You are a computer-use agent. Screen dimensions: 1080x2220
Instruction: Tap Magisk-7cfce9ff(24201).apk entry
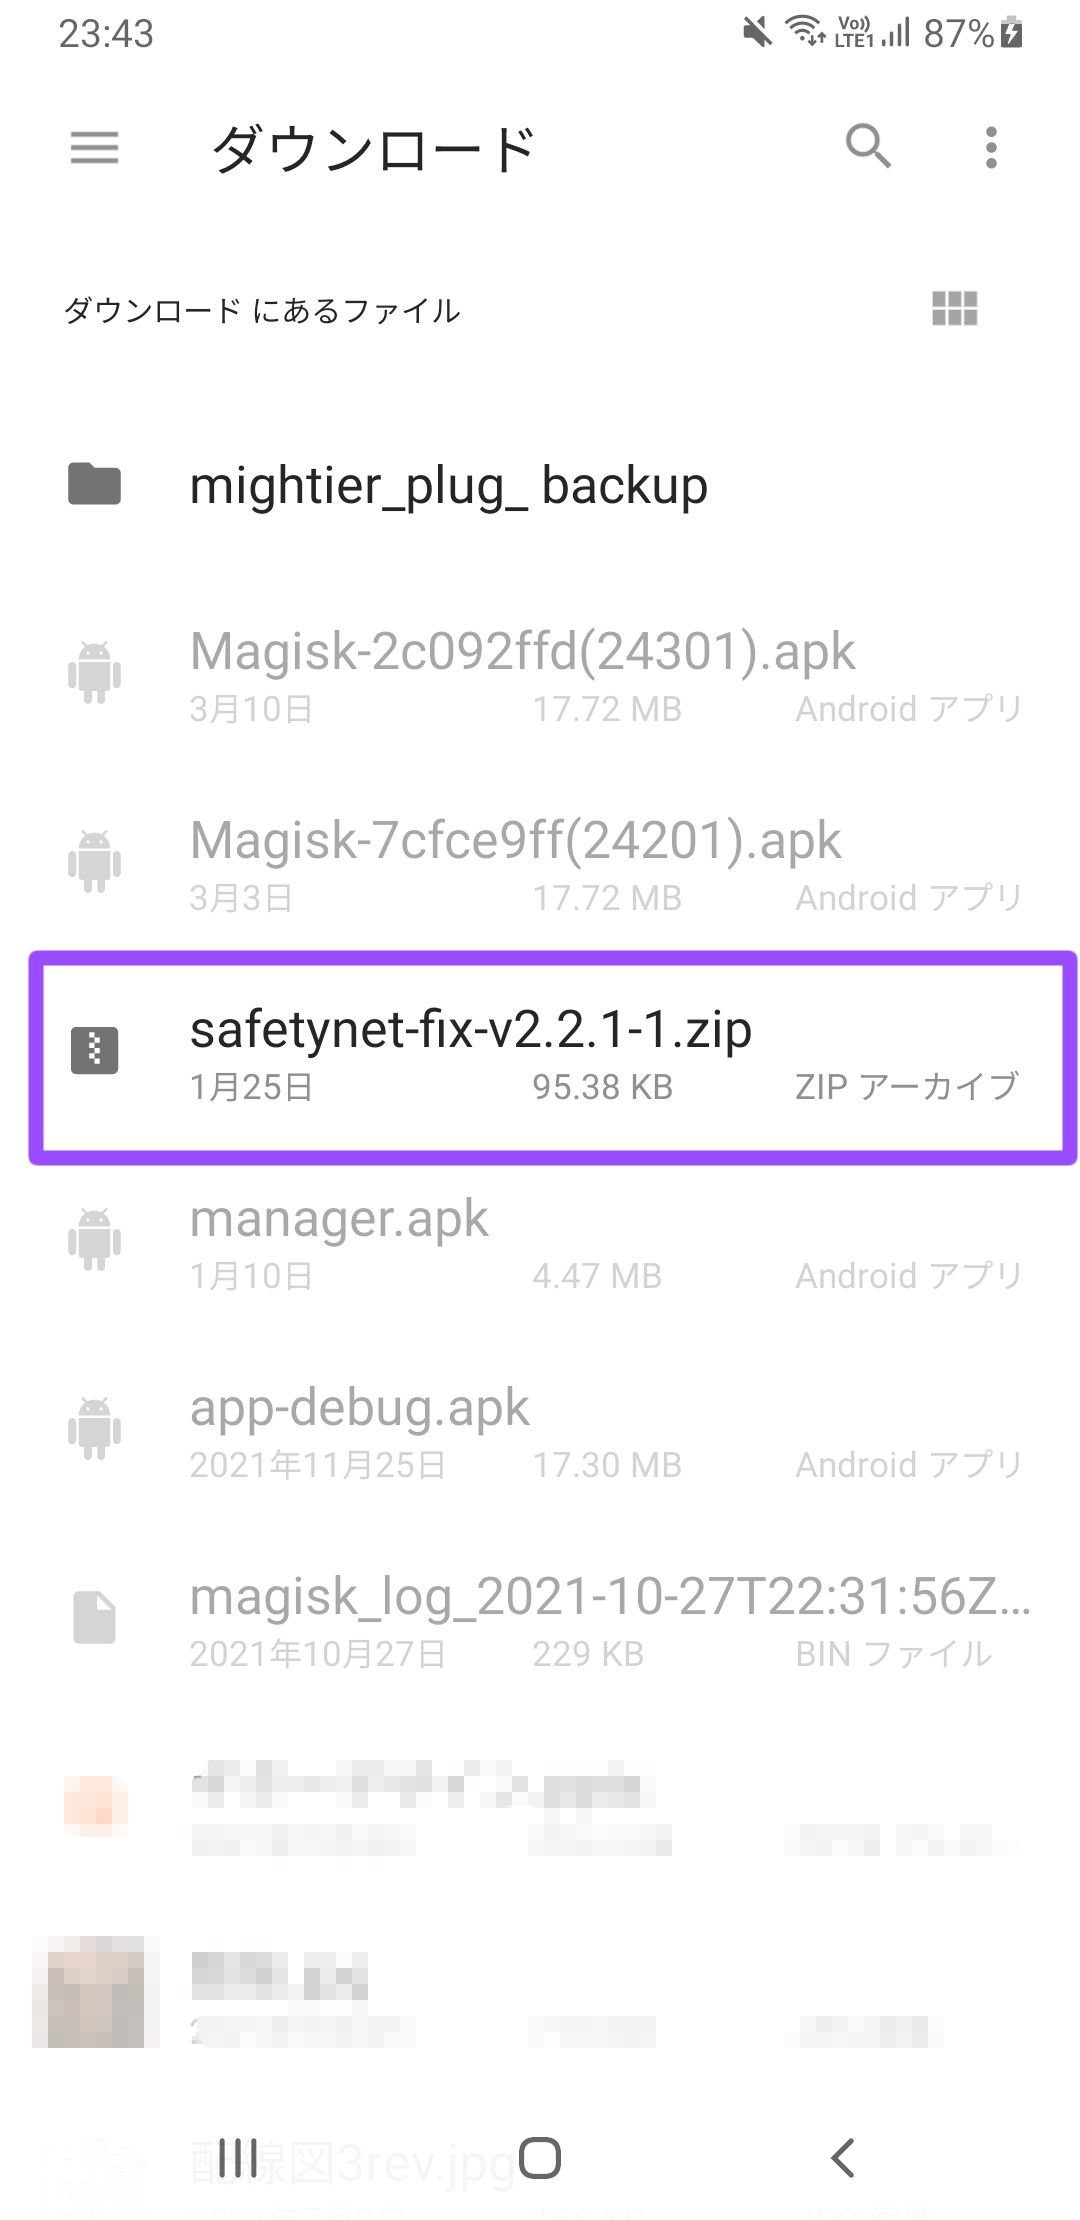(540, 864)
